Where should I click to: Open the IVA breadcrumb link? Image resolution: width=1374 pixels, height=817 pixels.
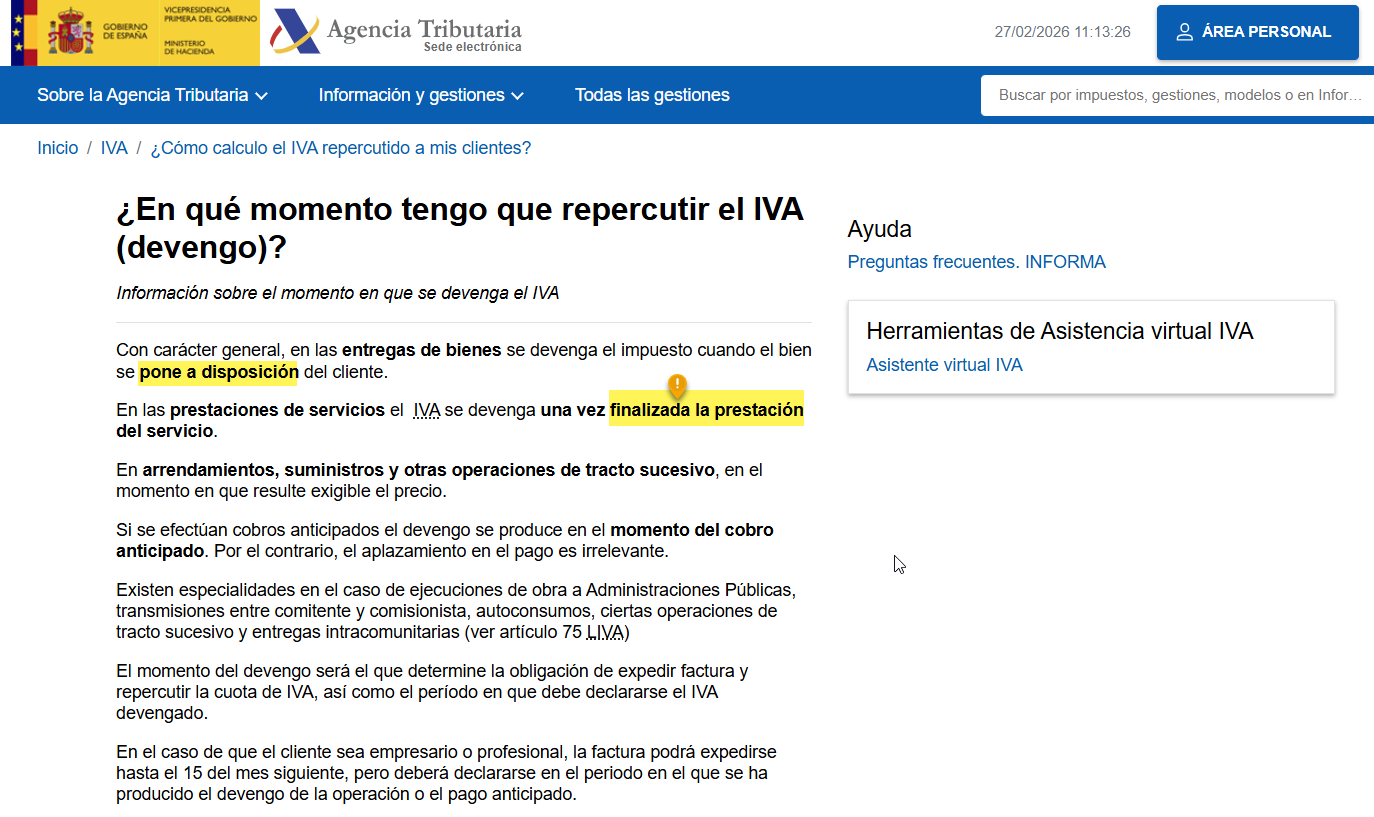coord(114,148)
